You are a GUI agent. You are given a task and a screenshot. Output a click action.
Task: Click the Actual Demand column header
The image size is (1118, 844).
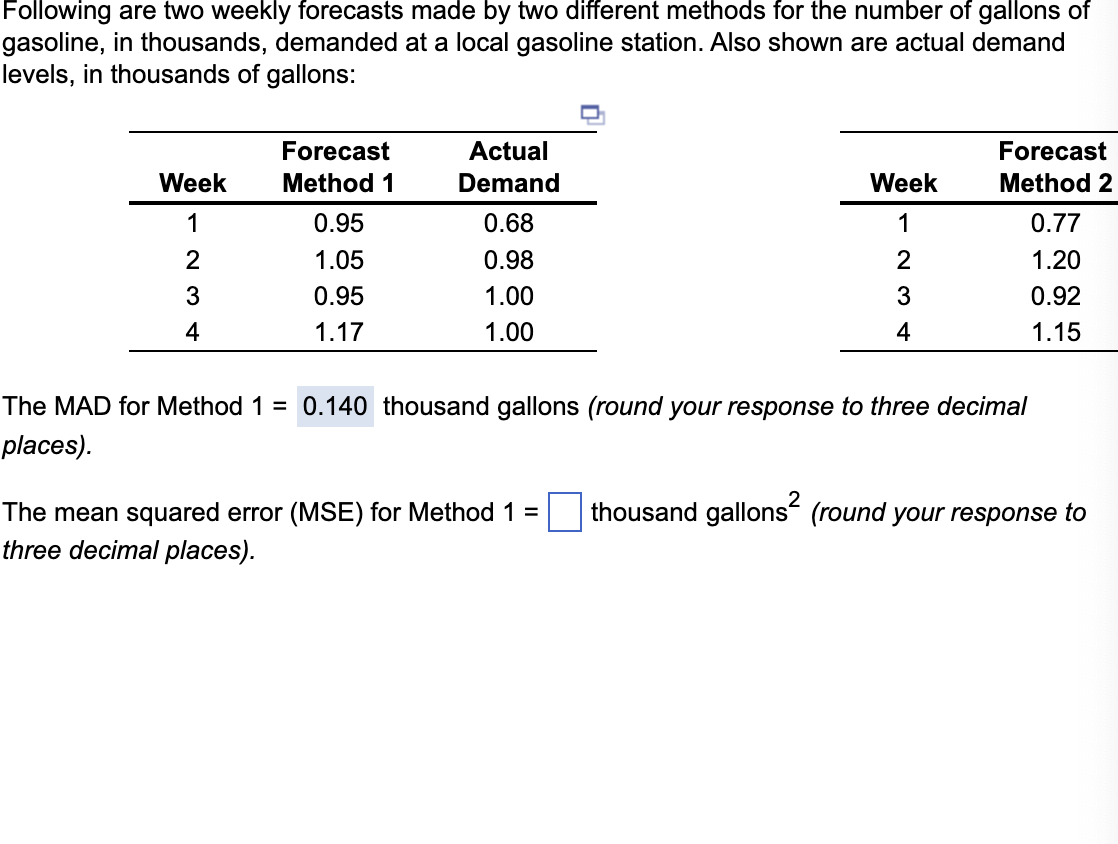509,167
